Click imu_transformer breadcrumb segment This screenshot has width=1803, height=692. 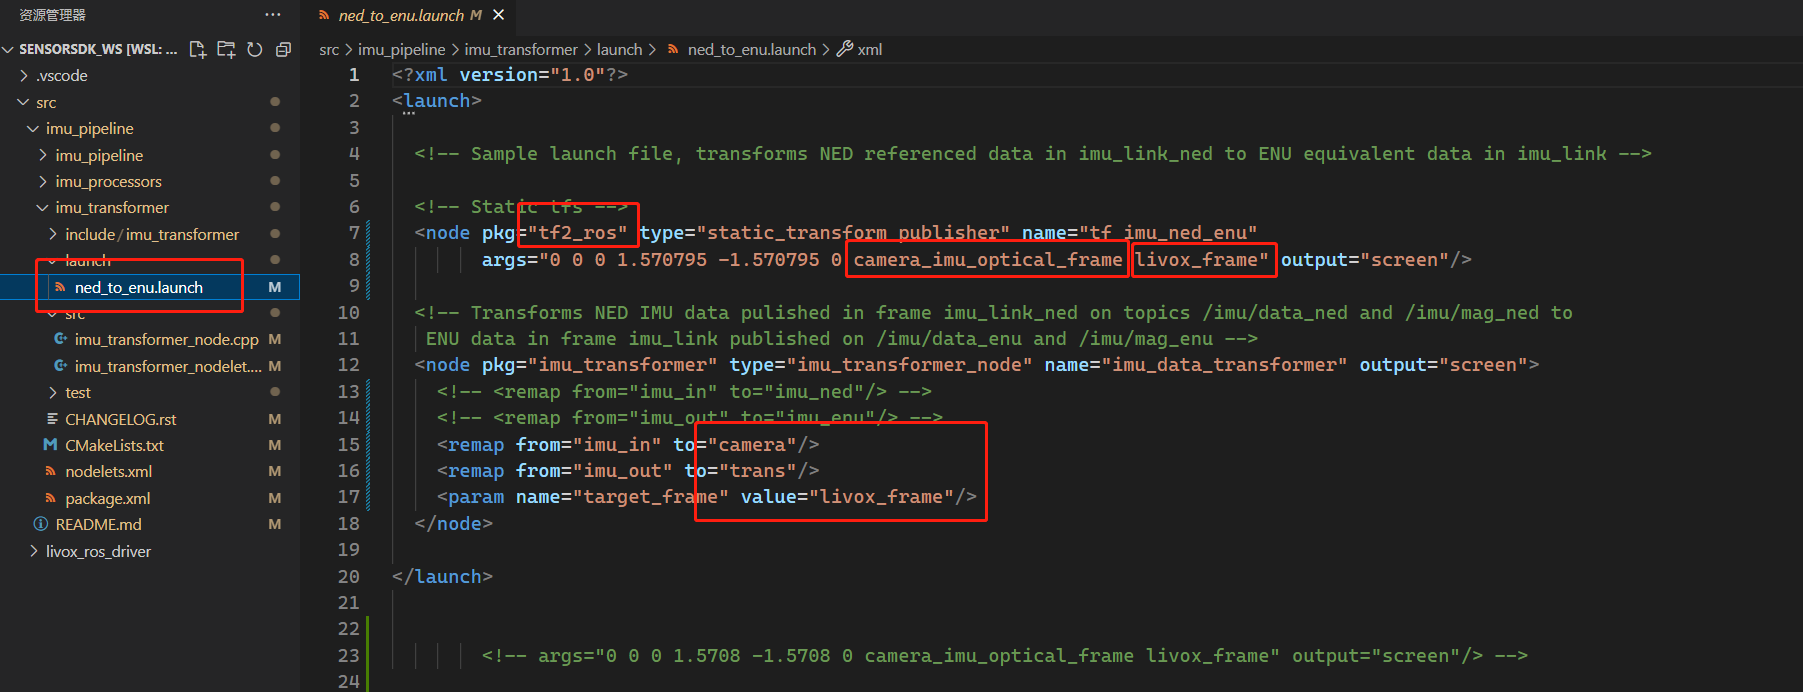(x=521, y=49)
